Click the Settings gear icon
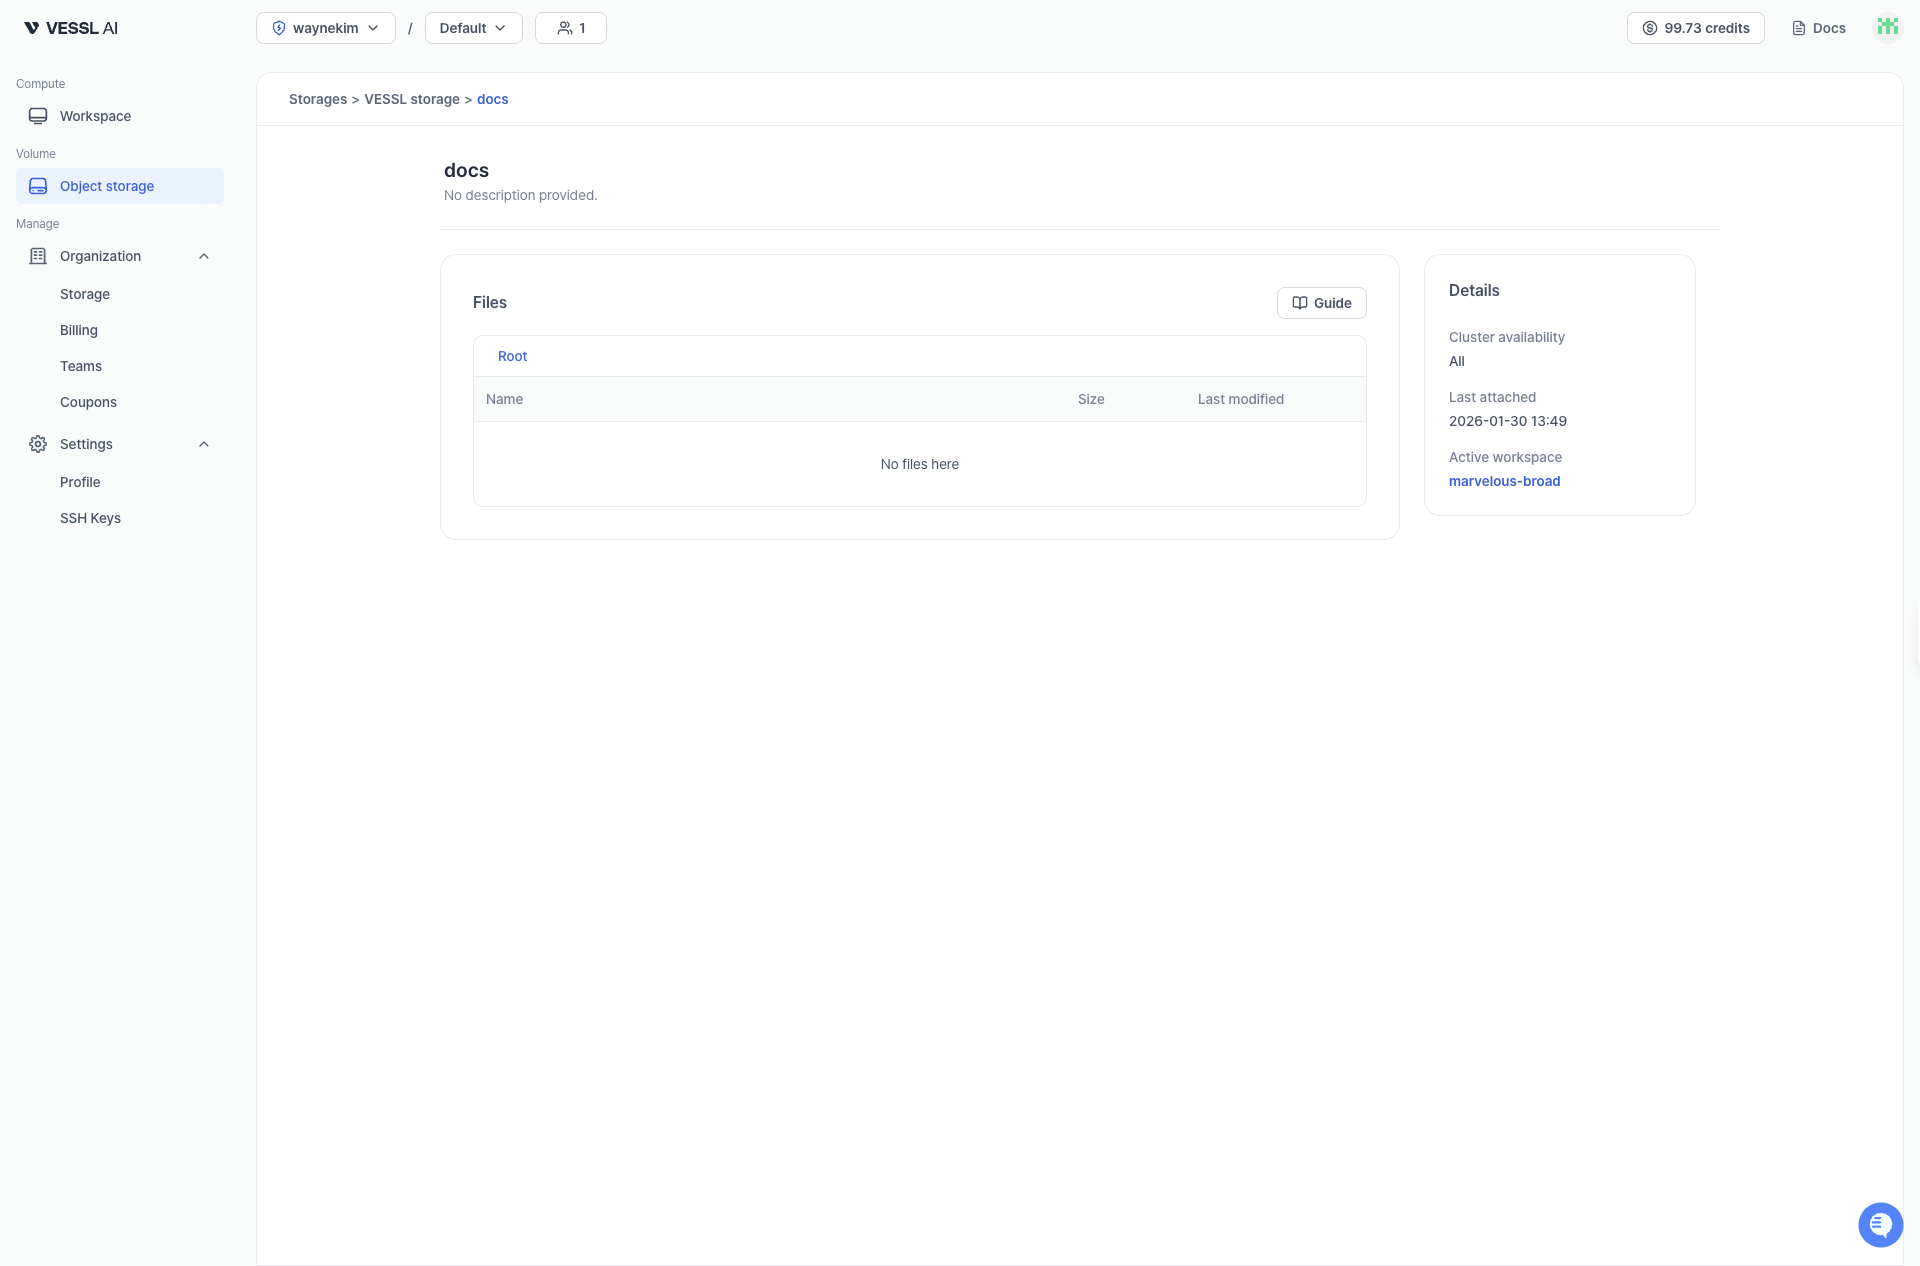 (38, 444)
